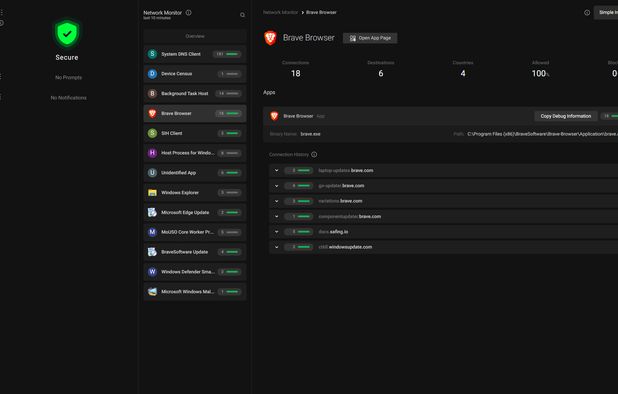Select System DNS Client in the app list

pos(195,54)
